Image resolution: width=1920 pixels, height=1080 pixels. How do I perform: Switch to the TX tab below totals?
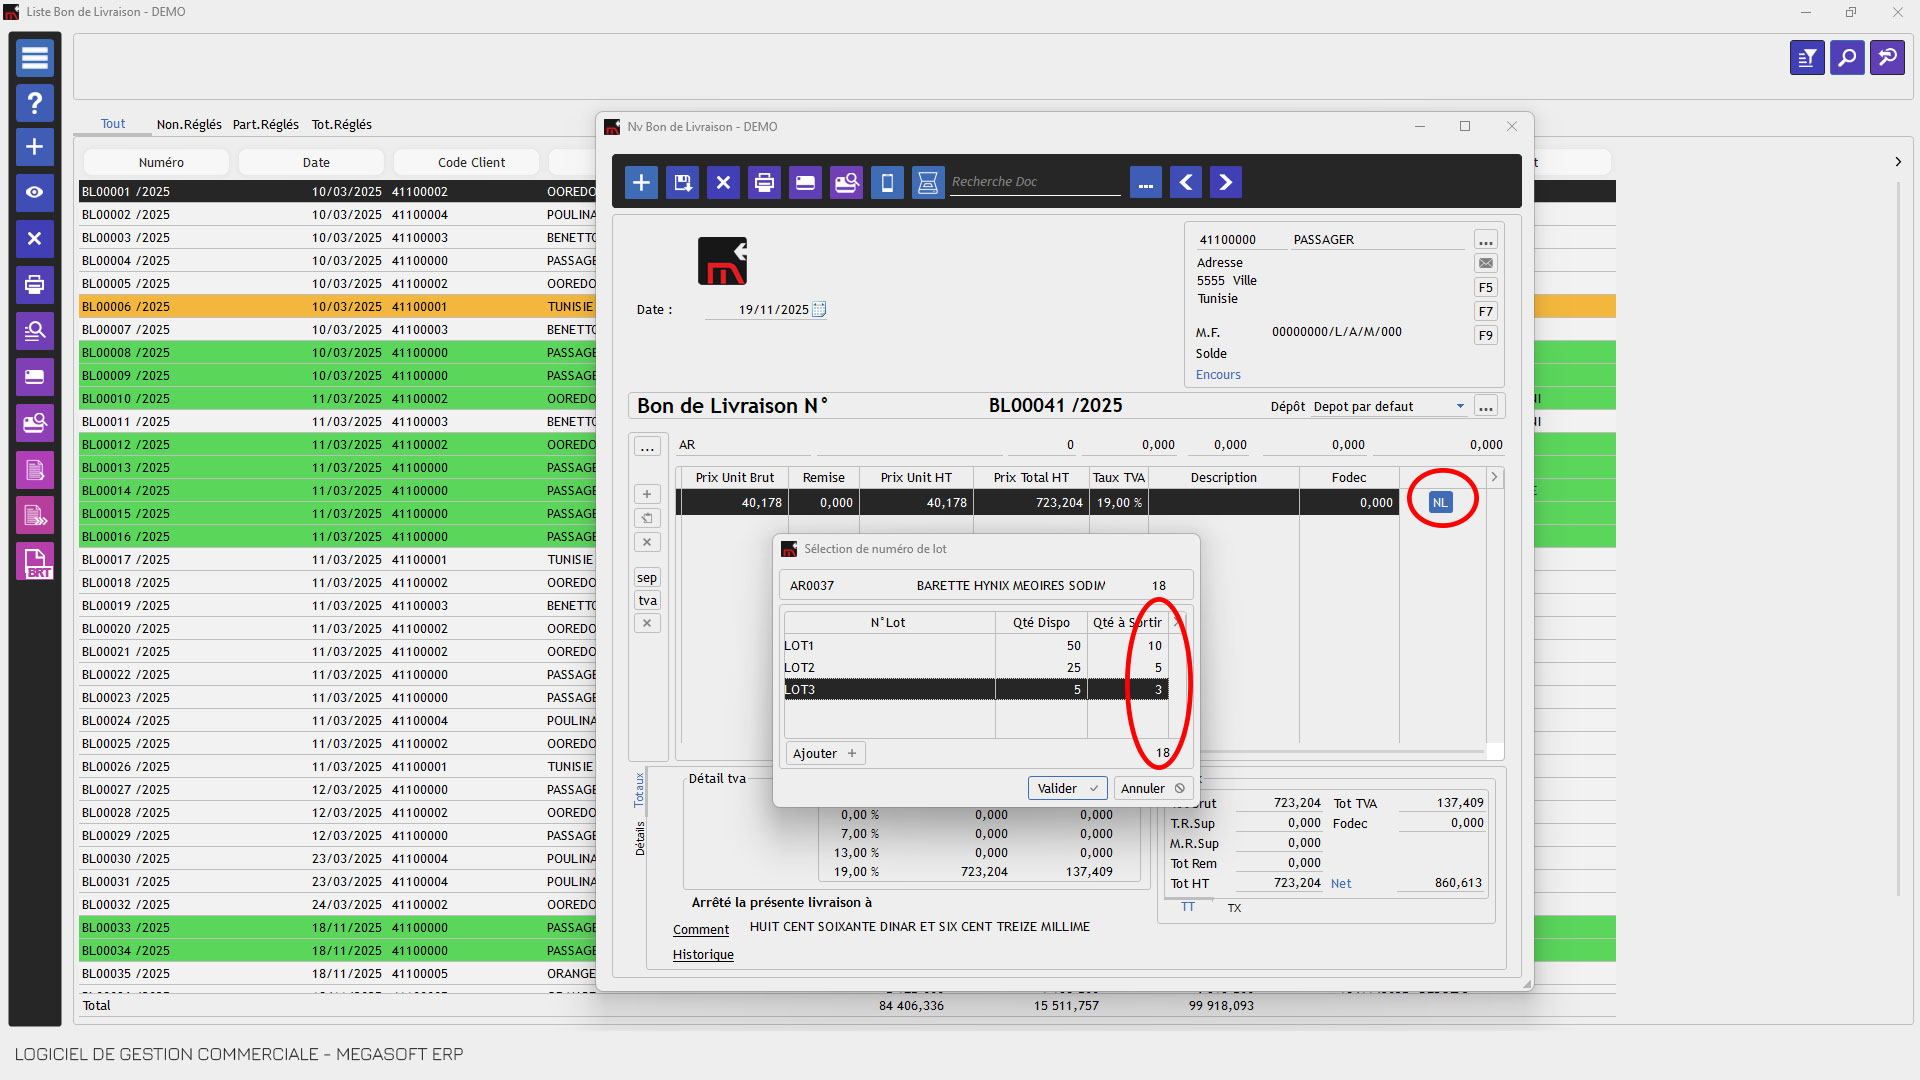point(1234,908)
